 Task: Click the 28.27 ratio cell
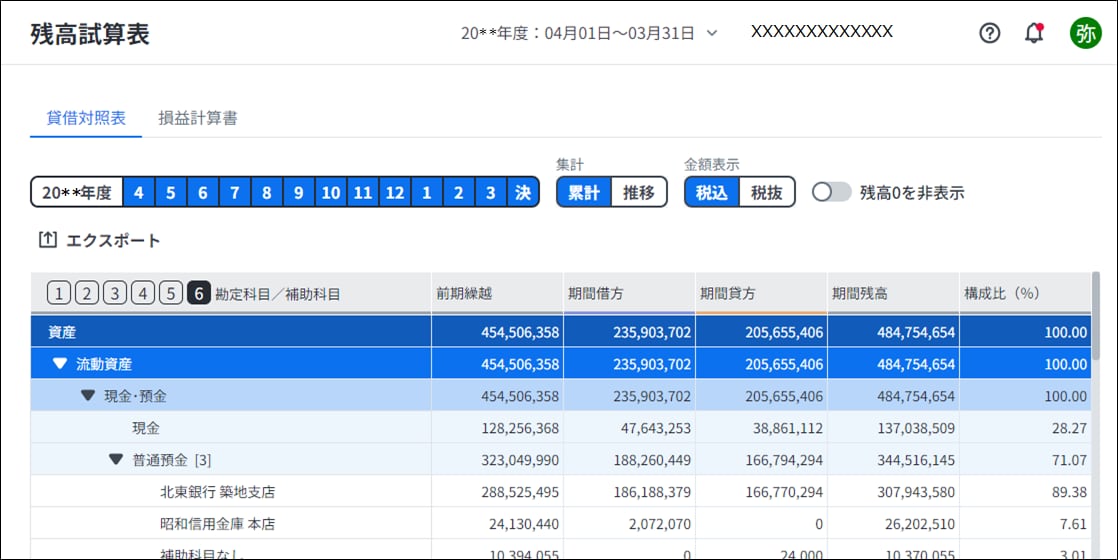(1025, 428)
